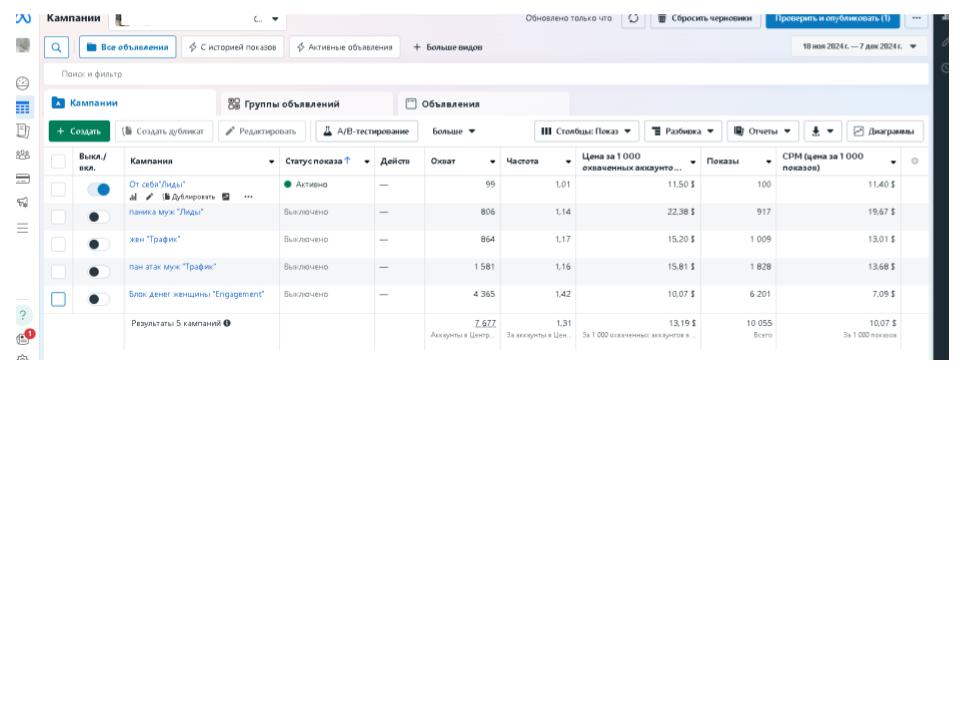Open the Разбивка breakdown dropdown
The image size is (960, 720).
(x=683, y=131)
